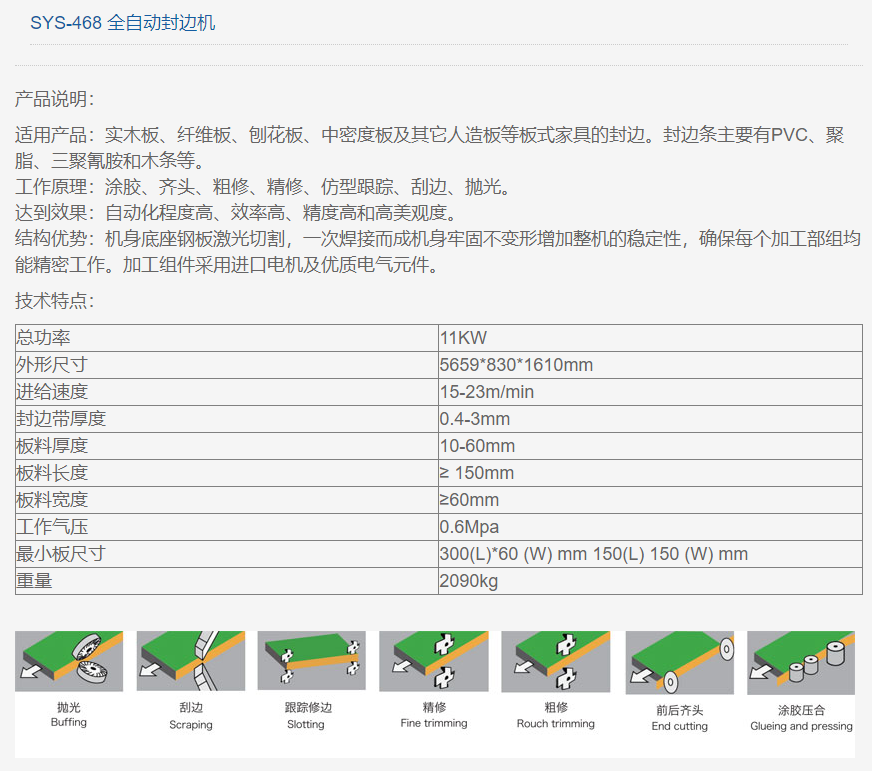Image resolution: width=872 pixels, height=771 pixels.
Task: Open the 刮边 Scraping process image
Action: pos(191,661)
